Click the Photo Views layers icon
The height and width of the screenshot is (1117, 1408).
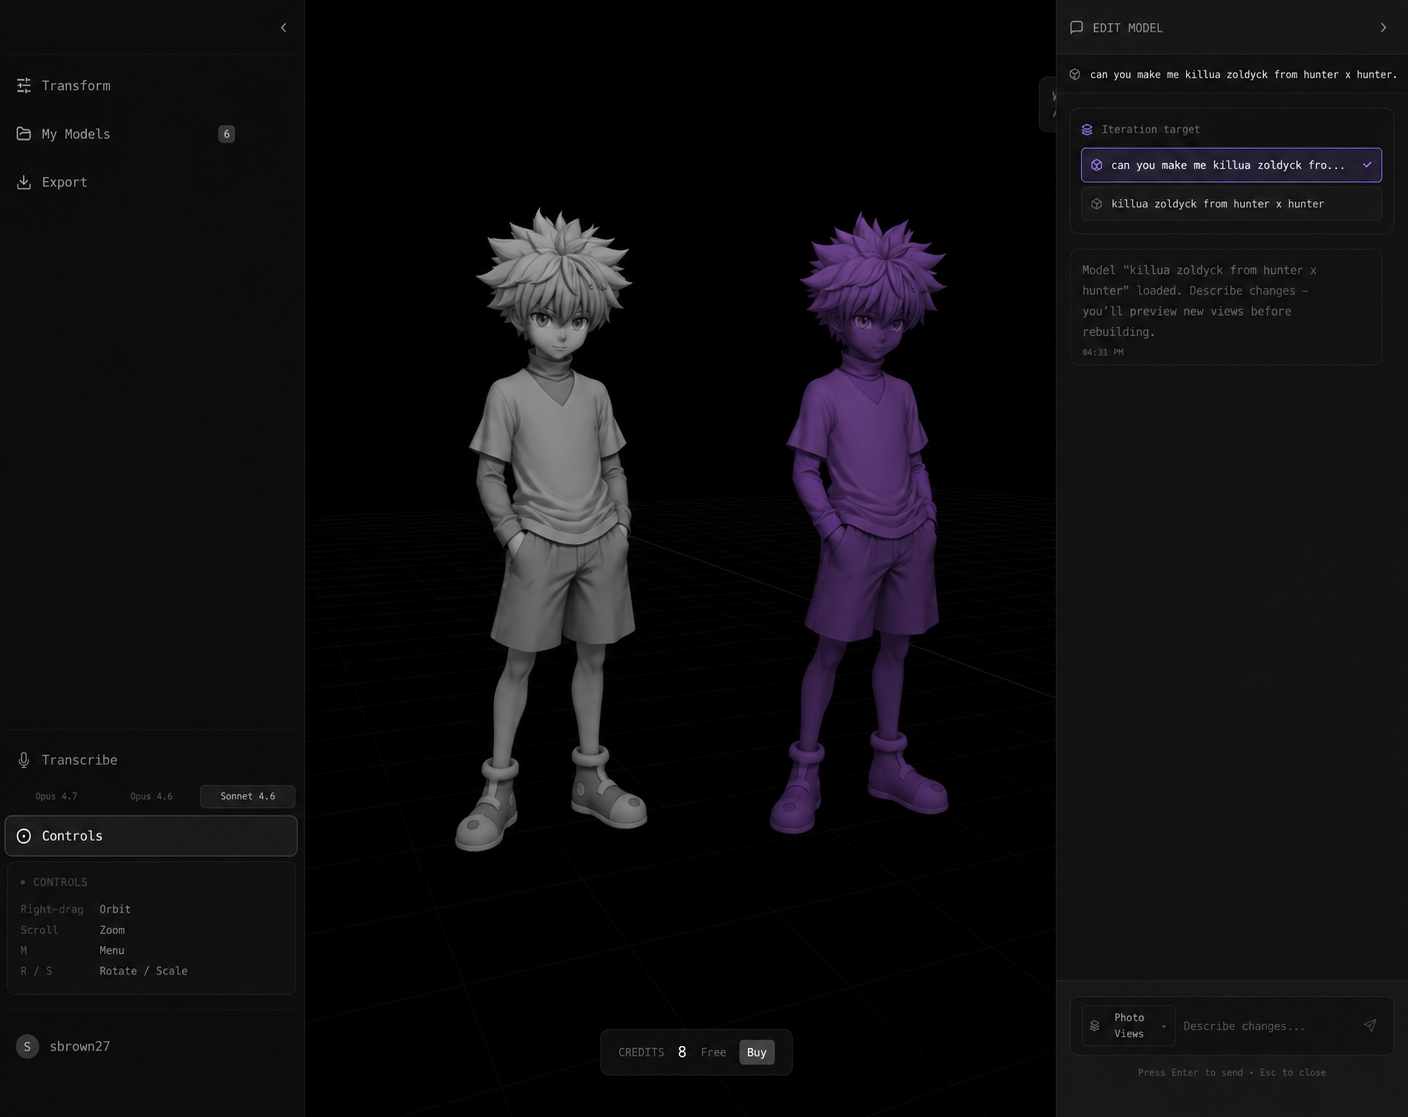(x=1095, y=1026)
